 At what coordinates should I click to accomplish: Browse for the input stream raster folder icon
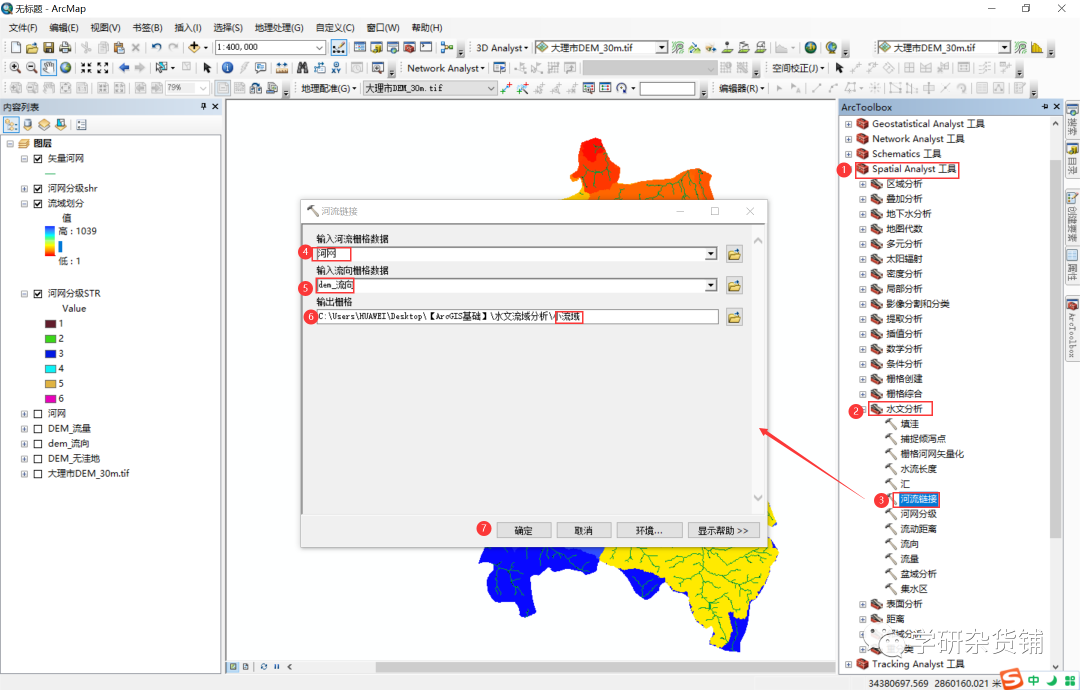click(x=734, y=254)
